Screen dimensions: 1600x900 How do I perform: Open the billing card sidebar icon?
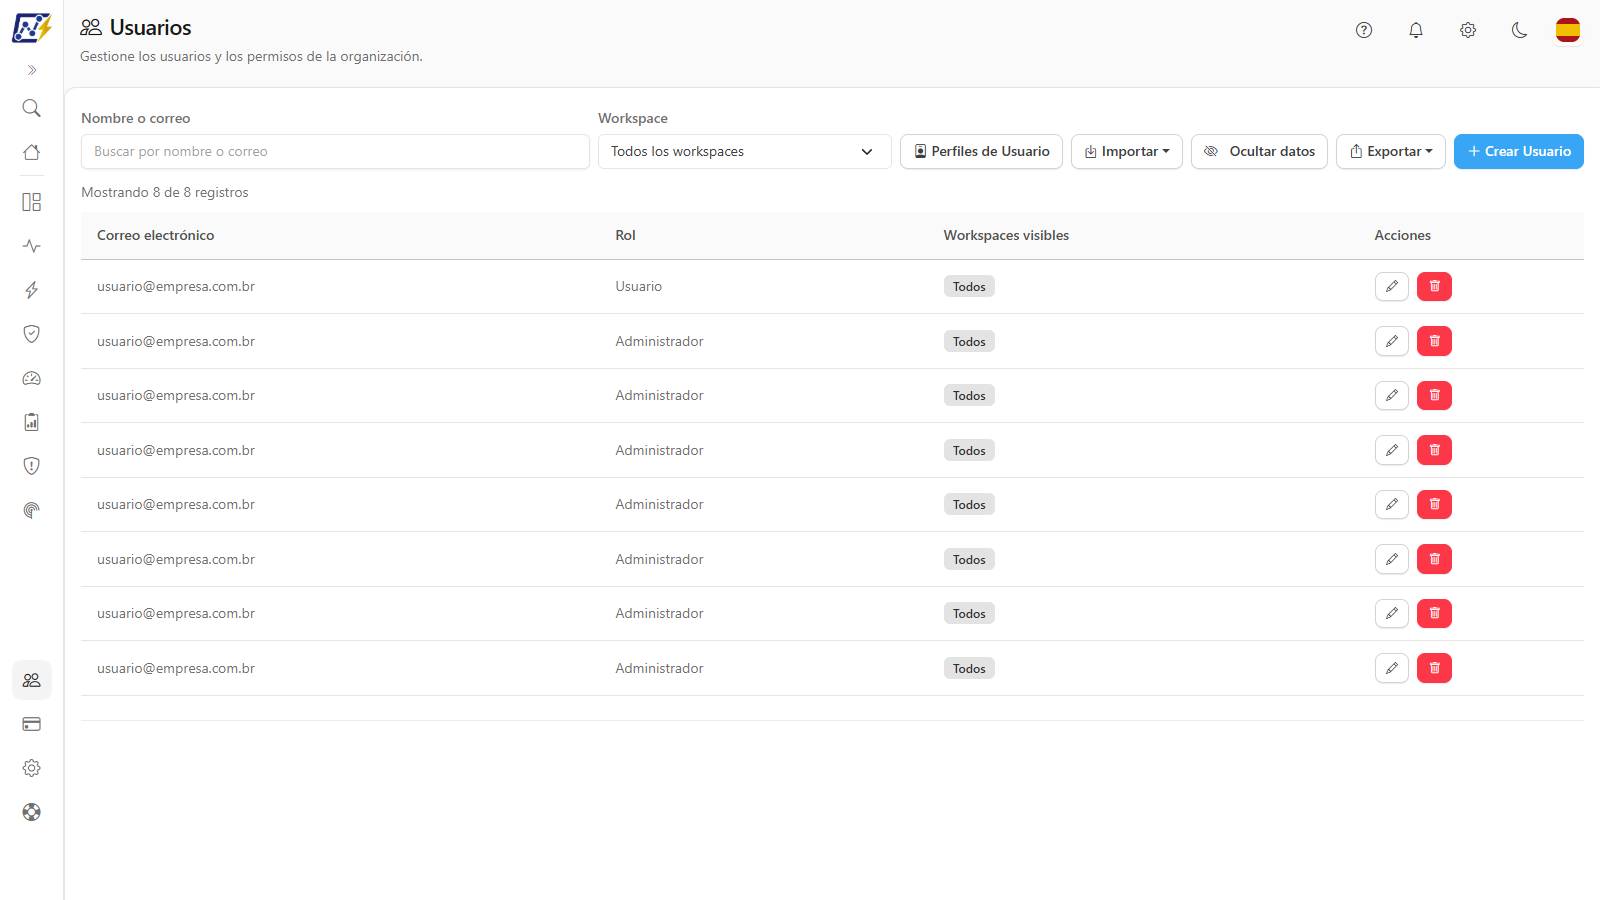32,724
